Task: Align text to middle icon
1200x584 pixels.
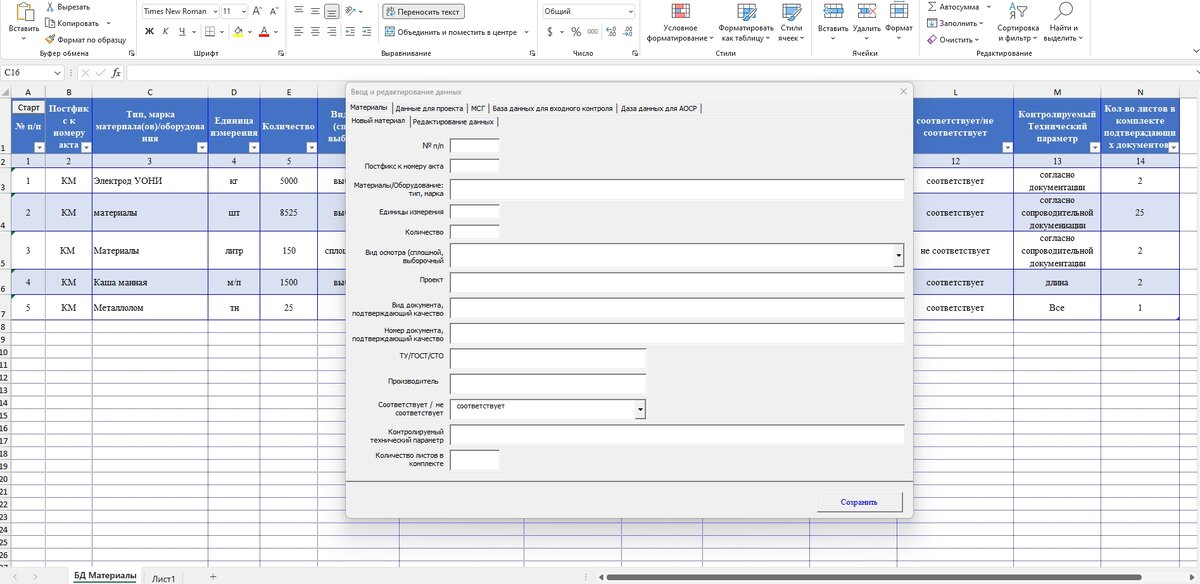Action: pos(315,11)
